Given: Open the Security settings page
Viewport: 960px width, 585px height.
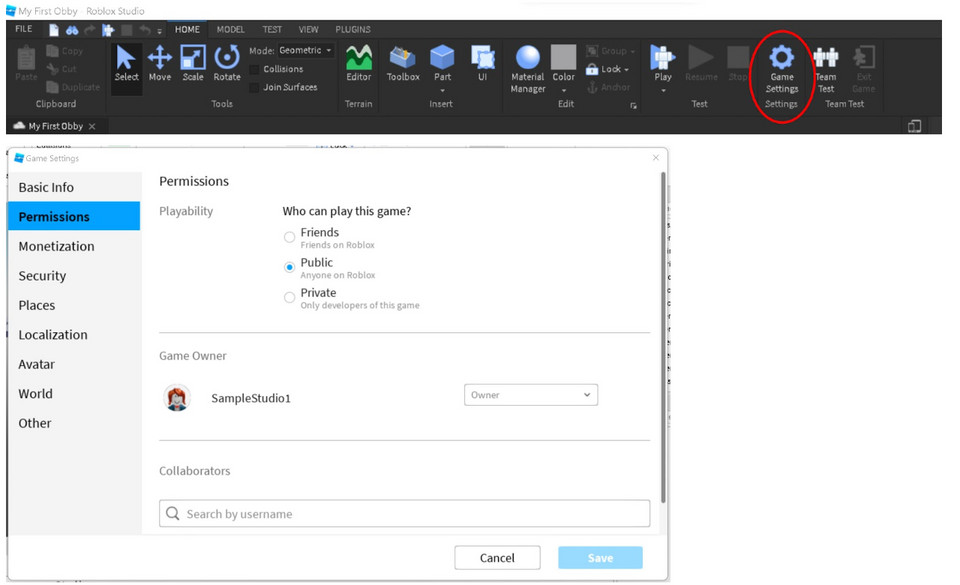Looking at the screenshot, I should [x=74, y=275].
